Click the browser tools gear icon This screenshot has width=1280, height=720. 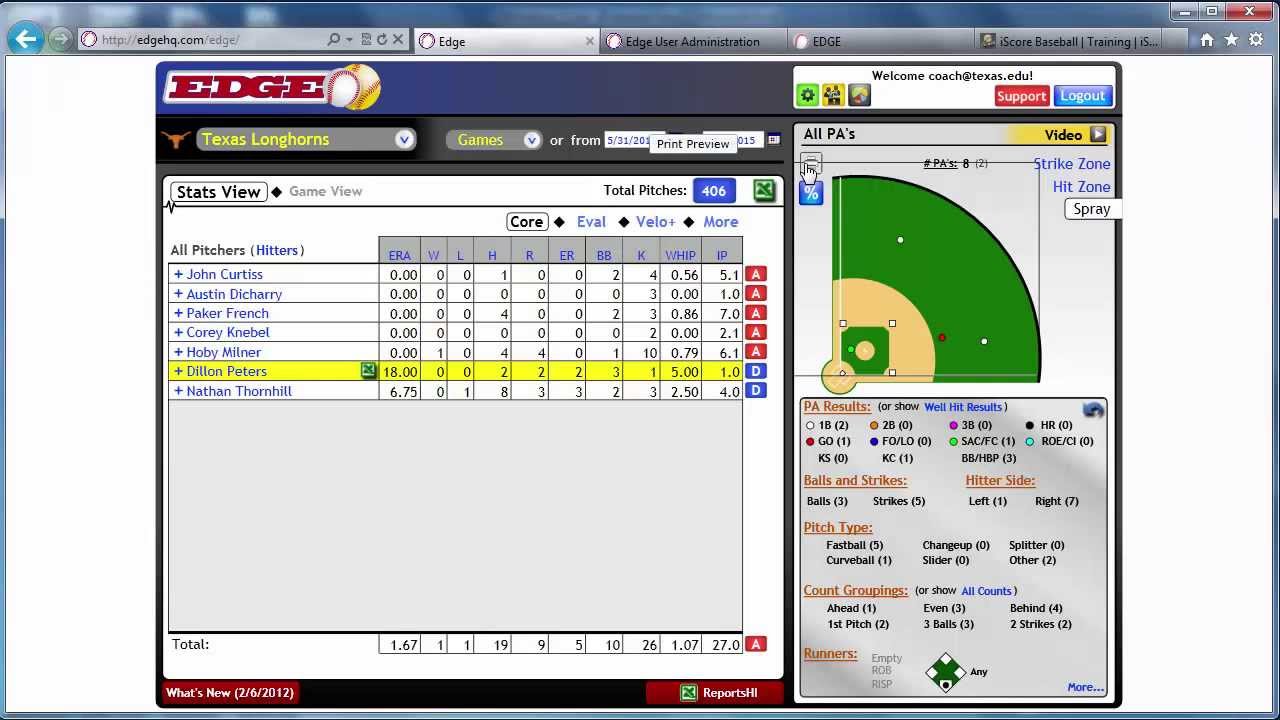click(1255, 40)
